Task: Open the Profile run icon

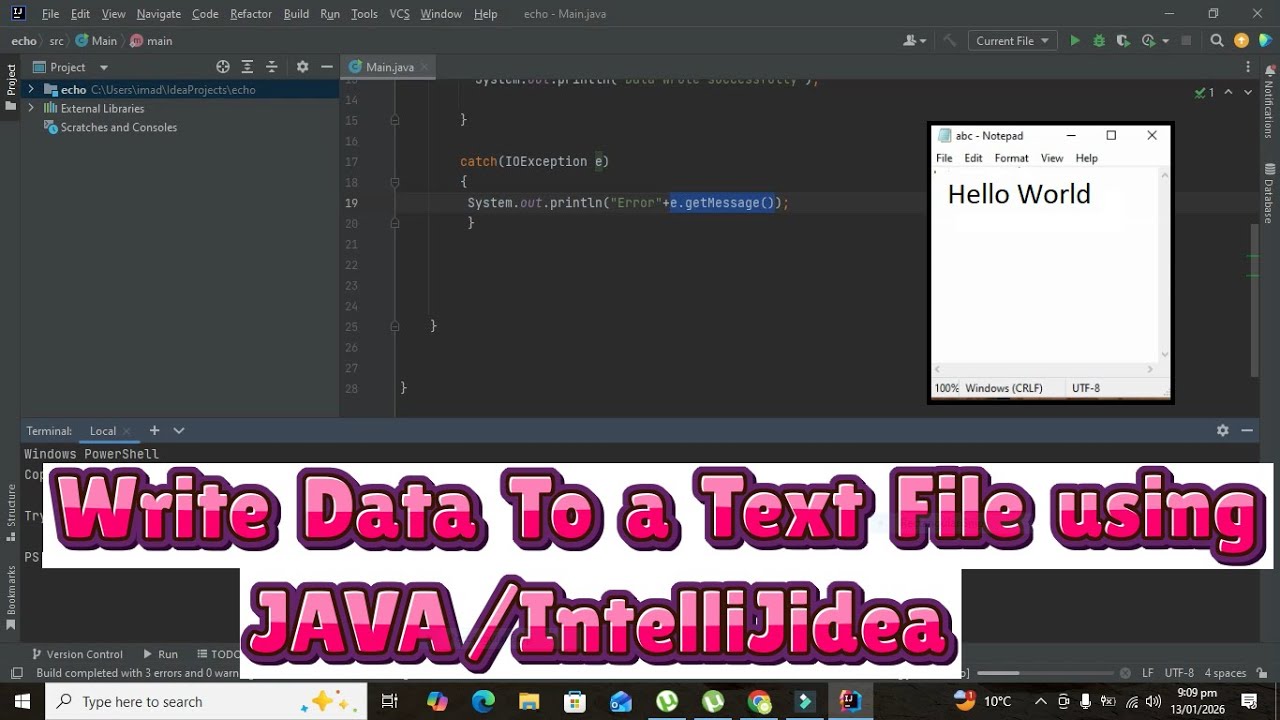Action: 1148,41
